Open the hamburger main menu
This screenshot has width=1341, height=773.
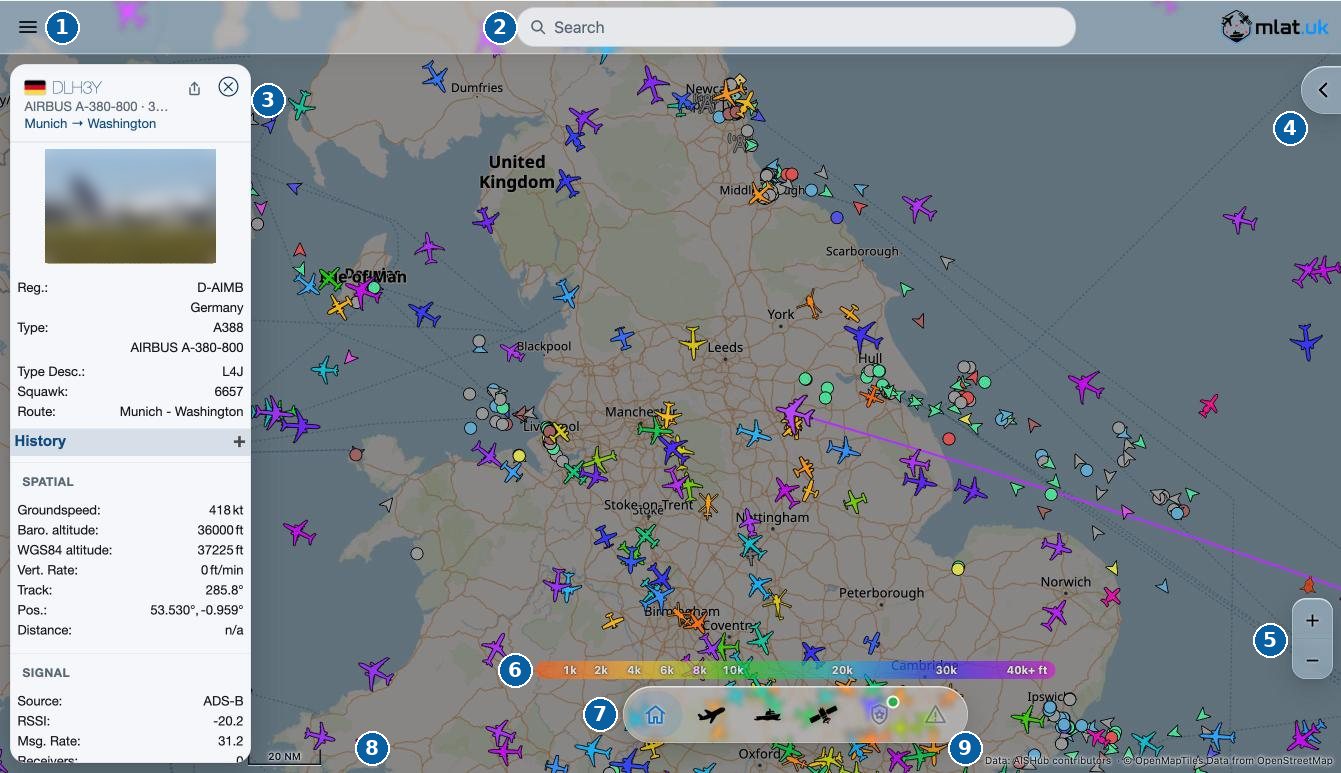(28, 27)
